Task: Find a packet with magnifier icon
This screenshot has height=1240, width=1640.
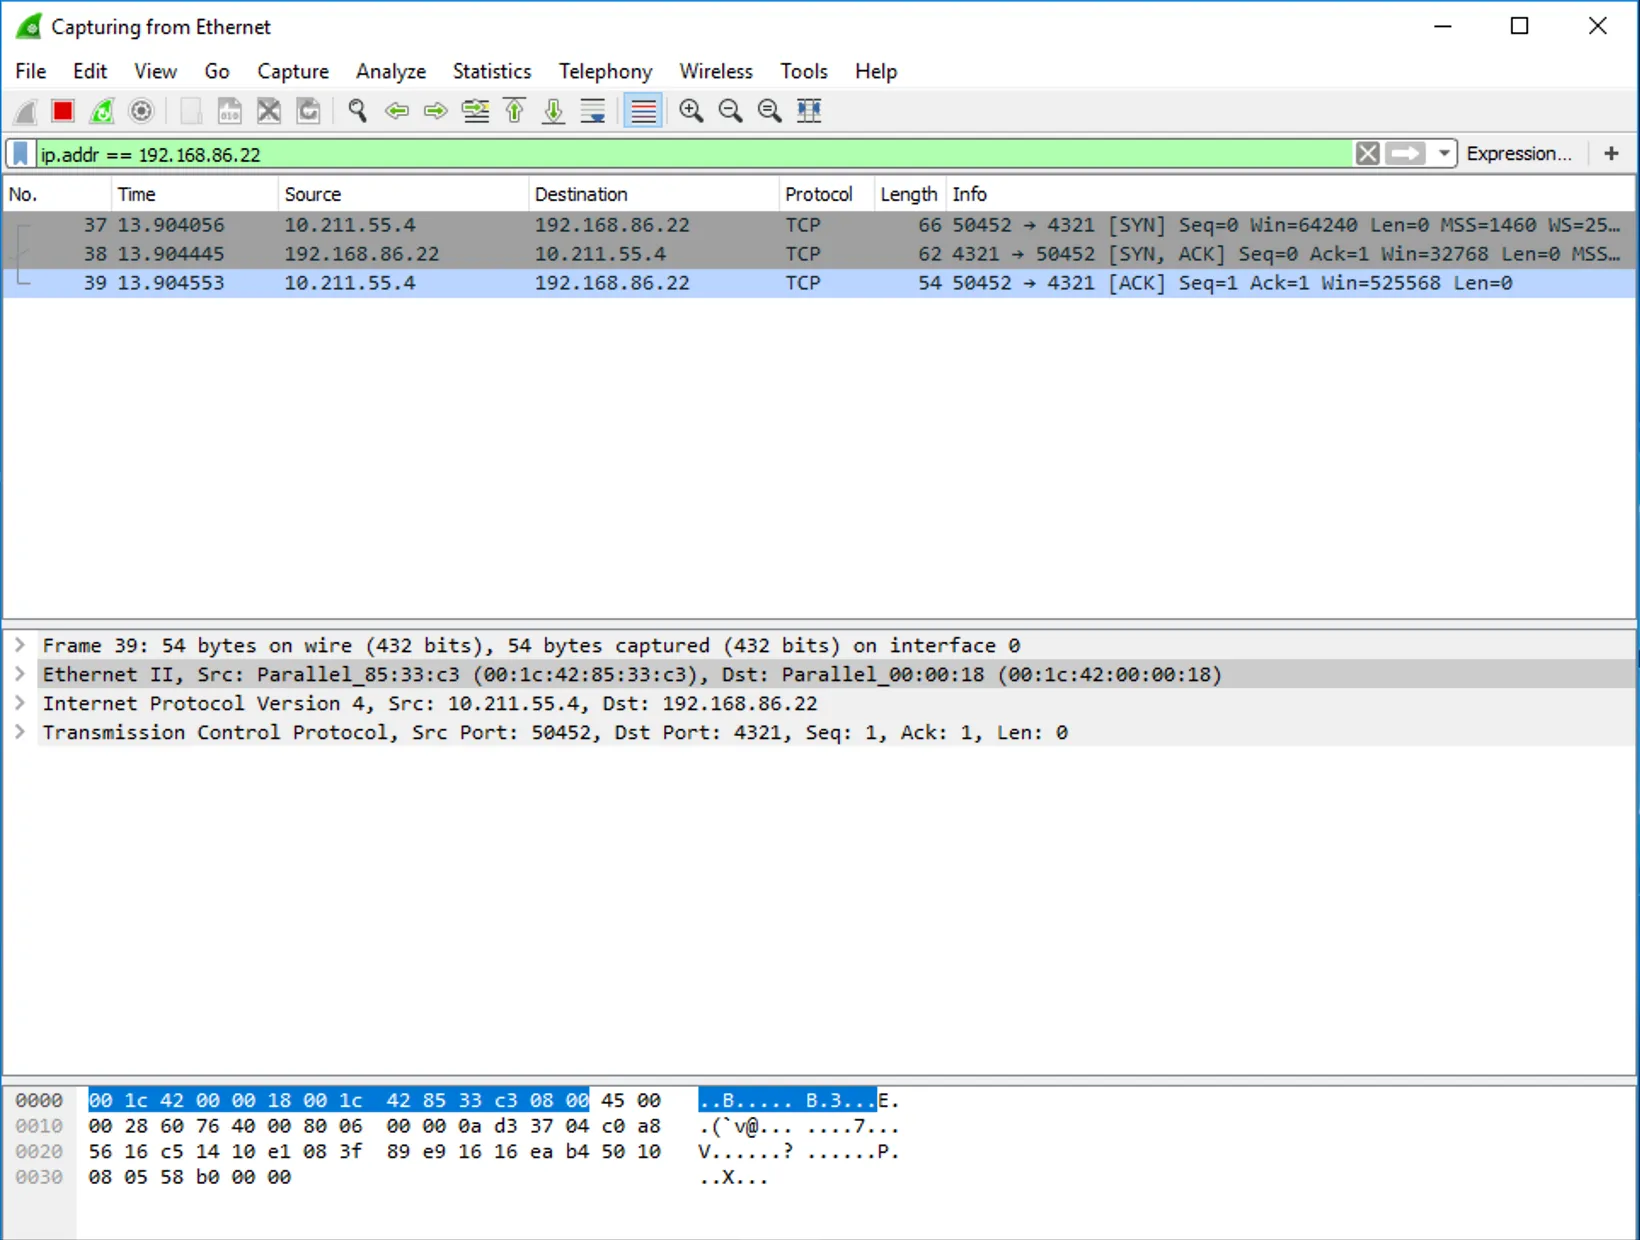Action: pos(357,111)
